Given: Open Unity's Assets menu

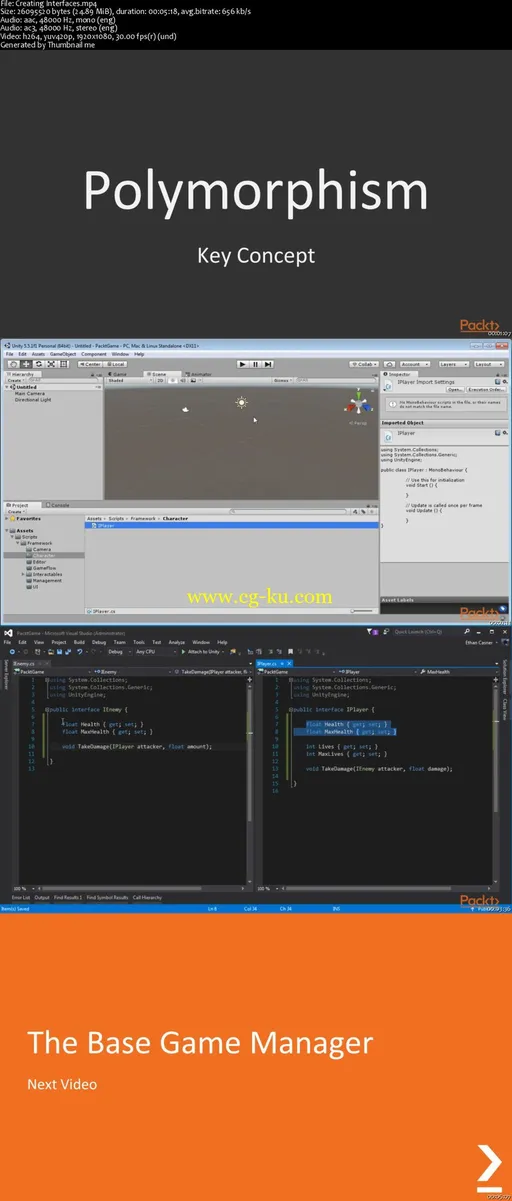Looking at the screenshot, I should click(x=38, y=354).
